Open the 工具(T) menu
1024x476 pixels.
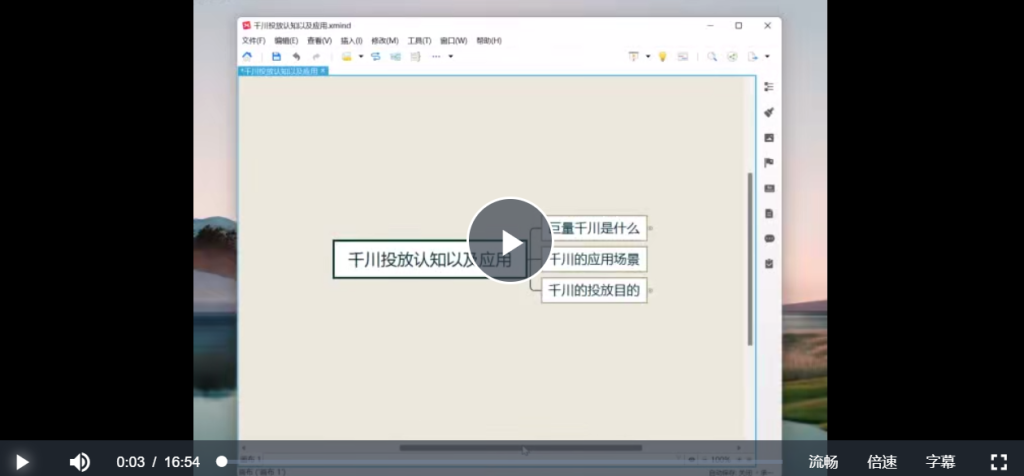(419, 40)
